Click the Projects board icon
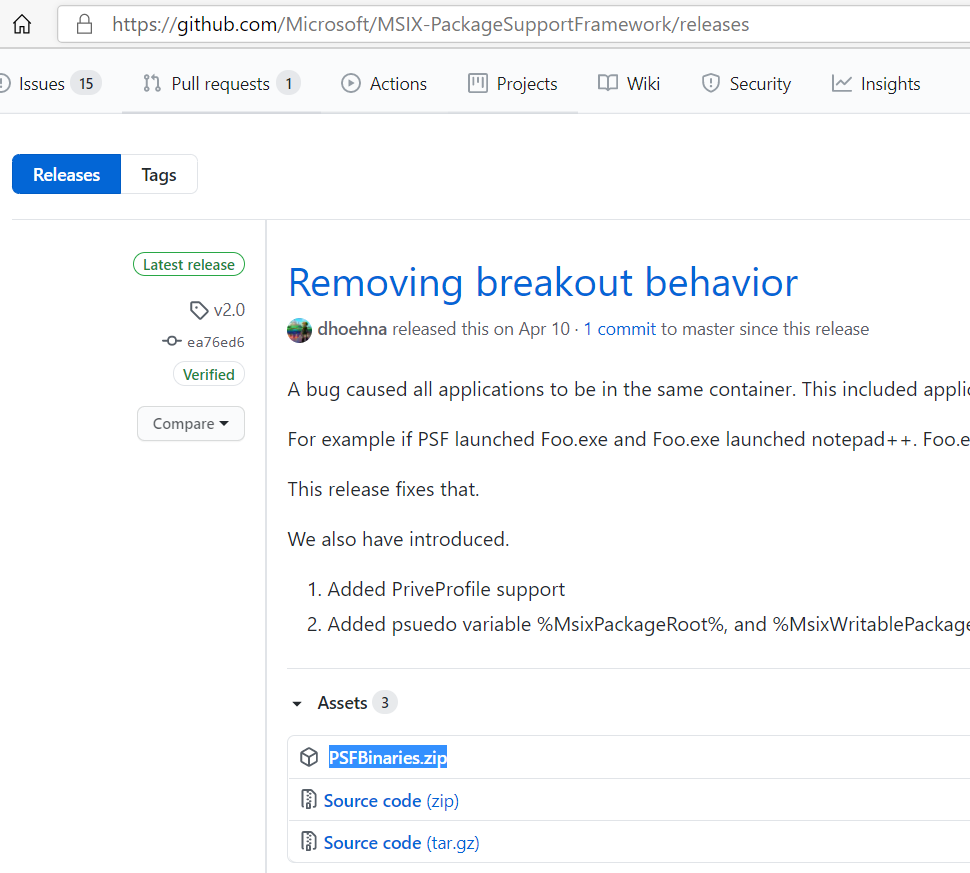Viewport: 970px width, 873px height. point(478,83)
